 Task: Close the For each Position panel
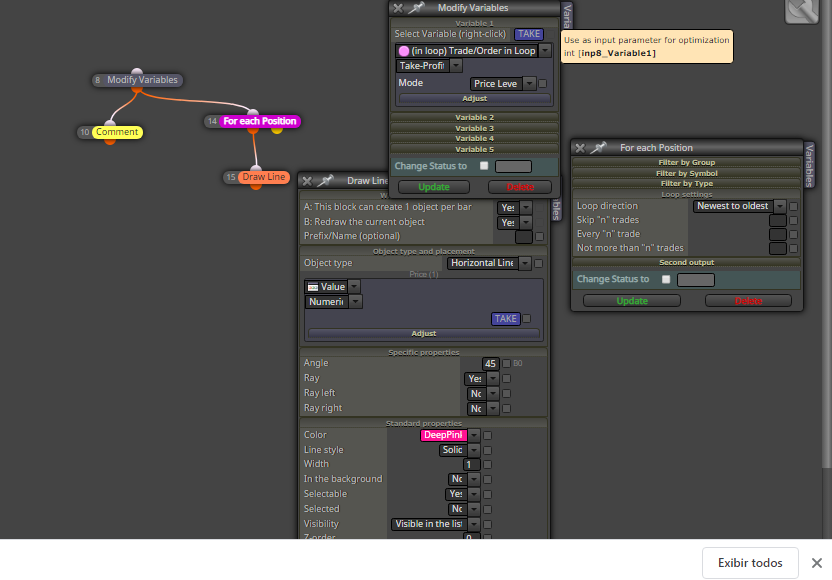(x=580, y=148)
